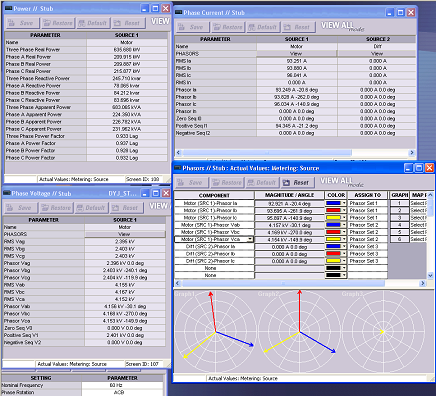Select the Nominal Frequency value field
Image resolution: width=436 pixels, height=396 pixels.
122,385
